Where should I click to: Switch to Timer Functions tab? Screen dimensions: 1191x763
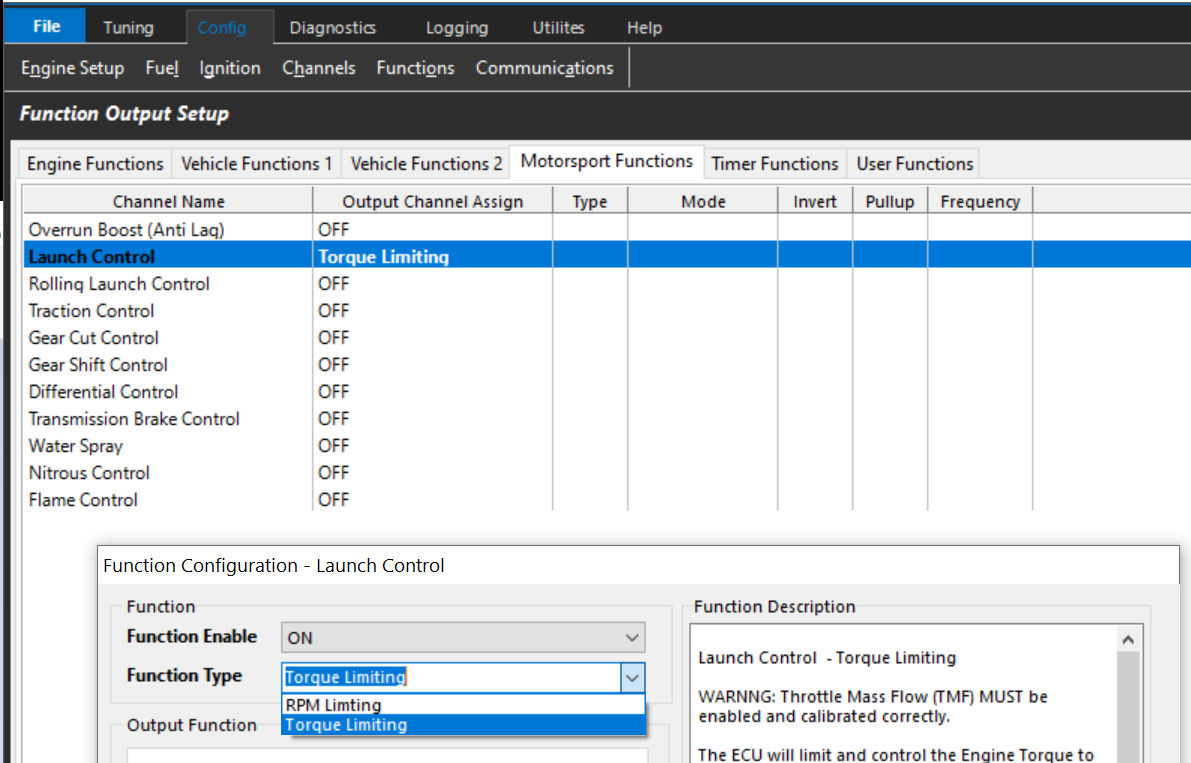[x=775, y=164]
